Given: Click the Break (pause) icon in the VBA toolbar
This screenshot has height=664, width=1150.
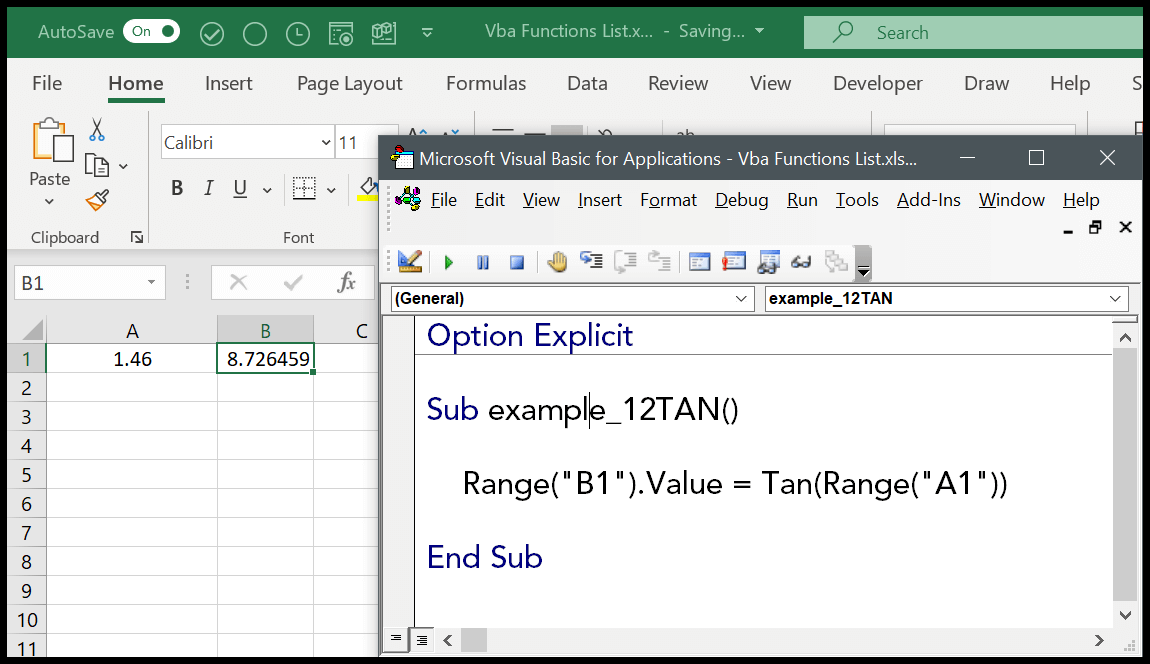Looking at the screenshot, I should point(483,262).
